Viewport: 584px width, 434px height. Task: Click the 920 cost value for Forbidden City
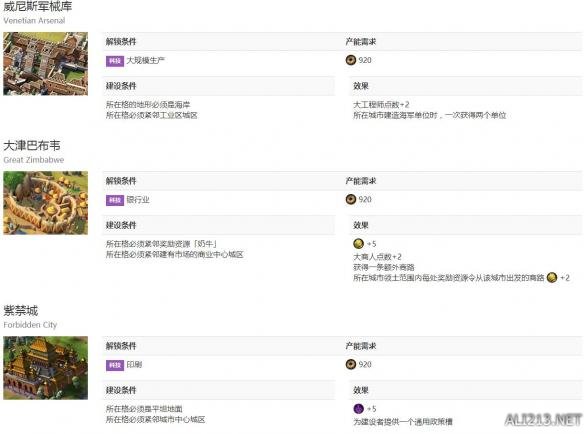pyautogui.click(x=365, y=364)
